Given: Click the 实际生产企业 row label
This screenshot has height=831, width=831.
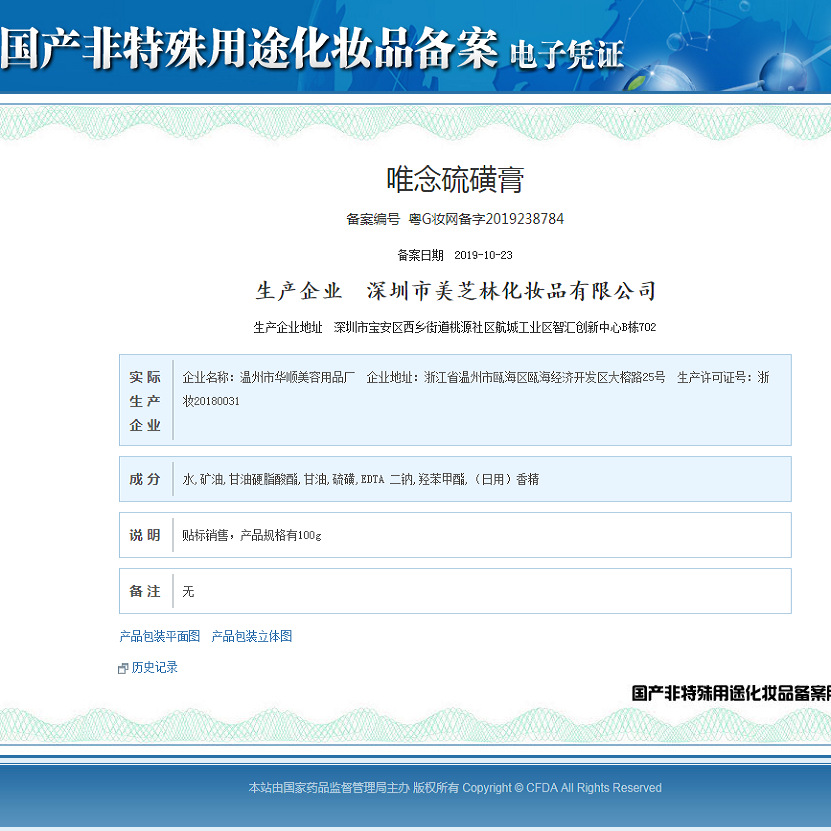Looking at the screenshot, I should 145,401.
